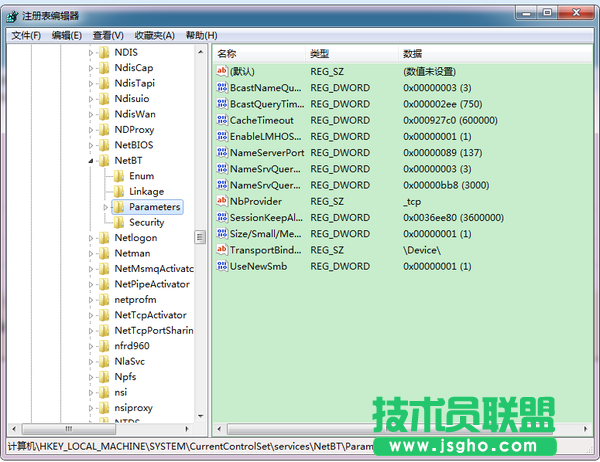Click the netprofm folder icon
600x462 pixels.
click(104, 299)
